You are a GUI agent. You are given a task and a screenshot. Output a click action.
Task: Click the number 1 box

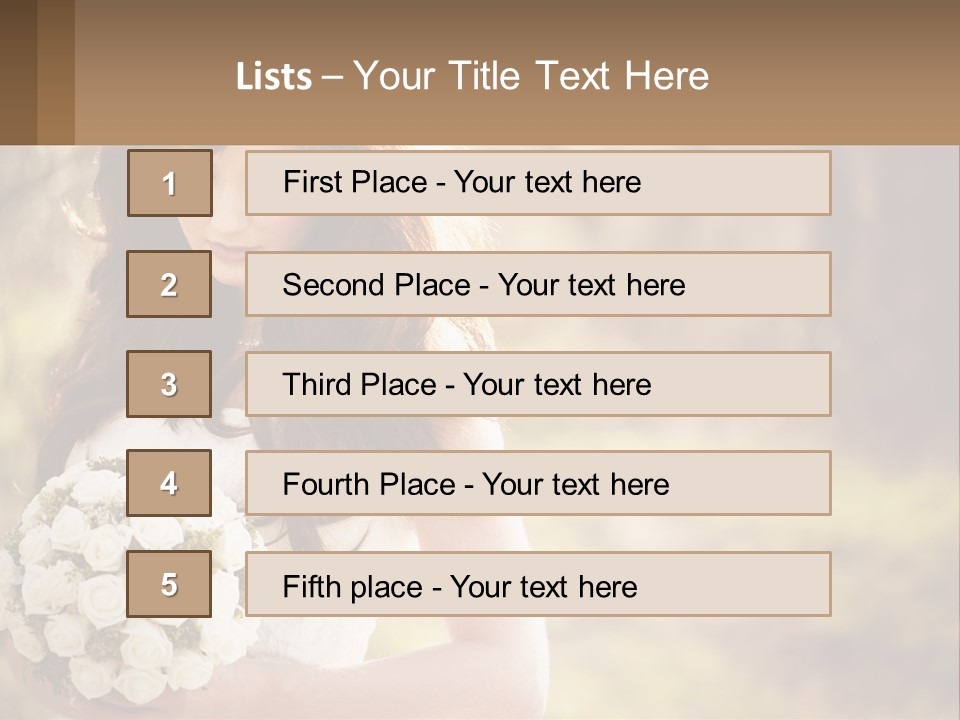pyautogui.click(x=170, y=183)
